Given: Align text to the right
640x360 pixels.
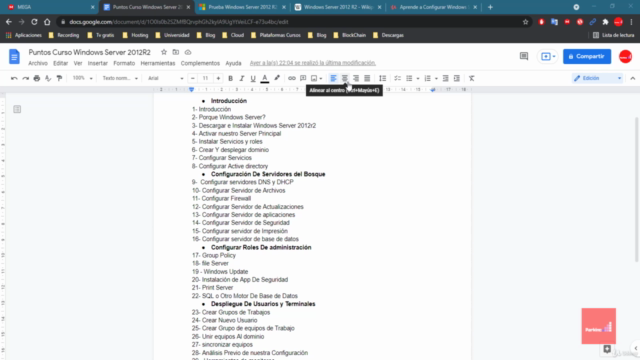Looking at the screenshot, I should [356, 78].
